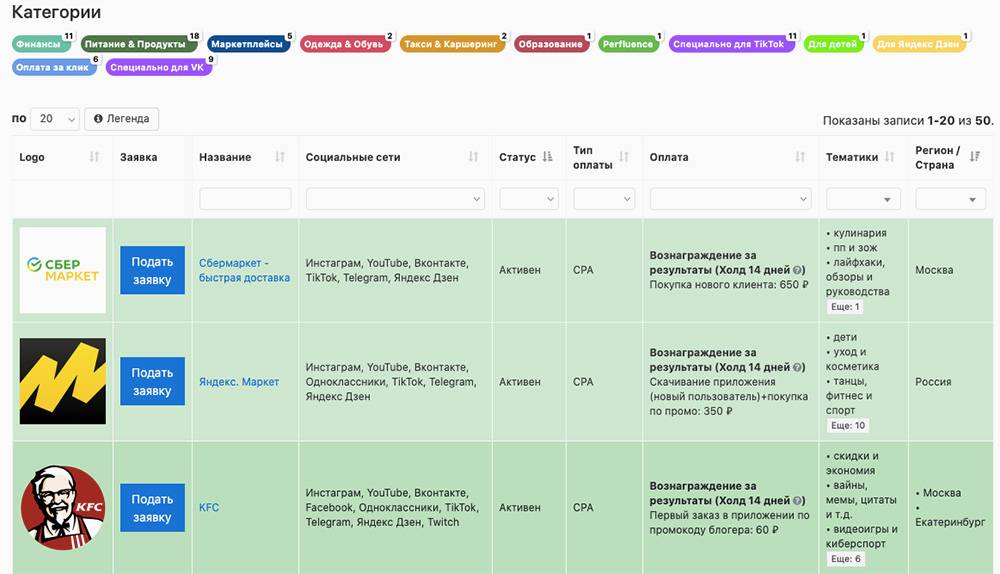This screenshot has height=574, width=1000.
Task: Open the Тип оплаты filter dropdown
Action: point(604,199)
